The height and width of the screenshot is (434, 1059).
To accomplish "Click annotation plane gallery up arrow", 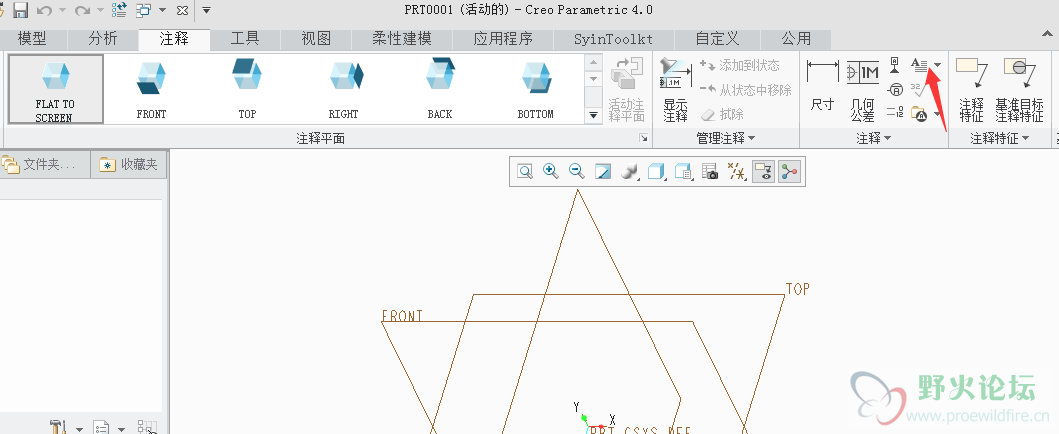I will pos(594,63).
